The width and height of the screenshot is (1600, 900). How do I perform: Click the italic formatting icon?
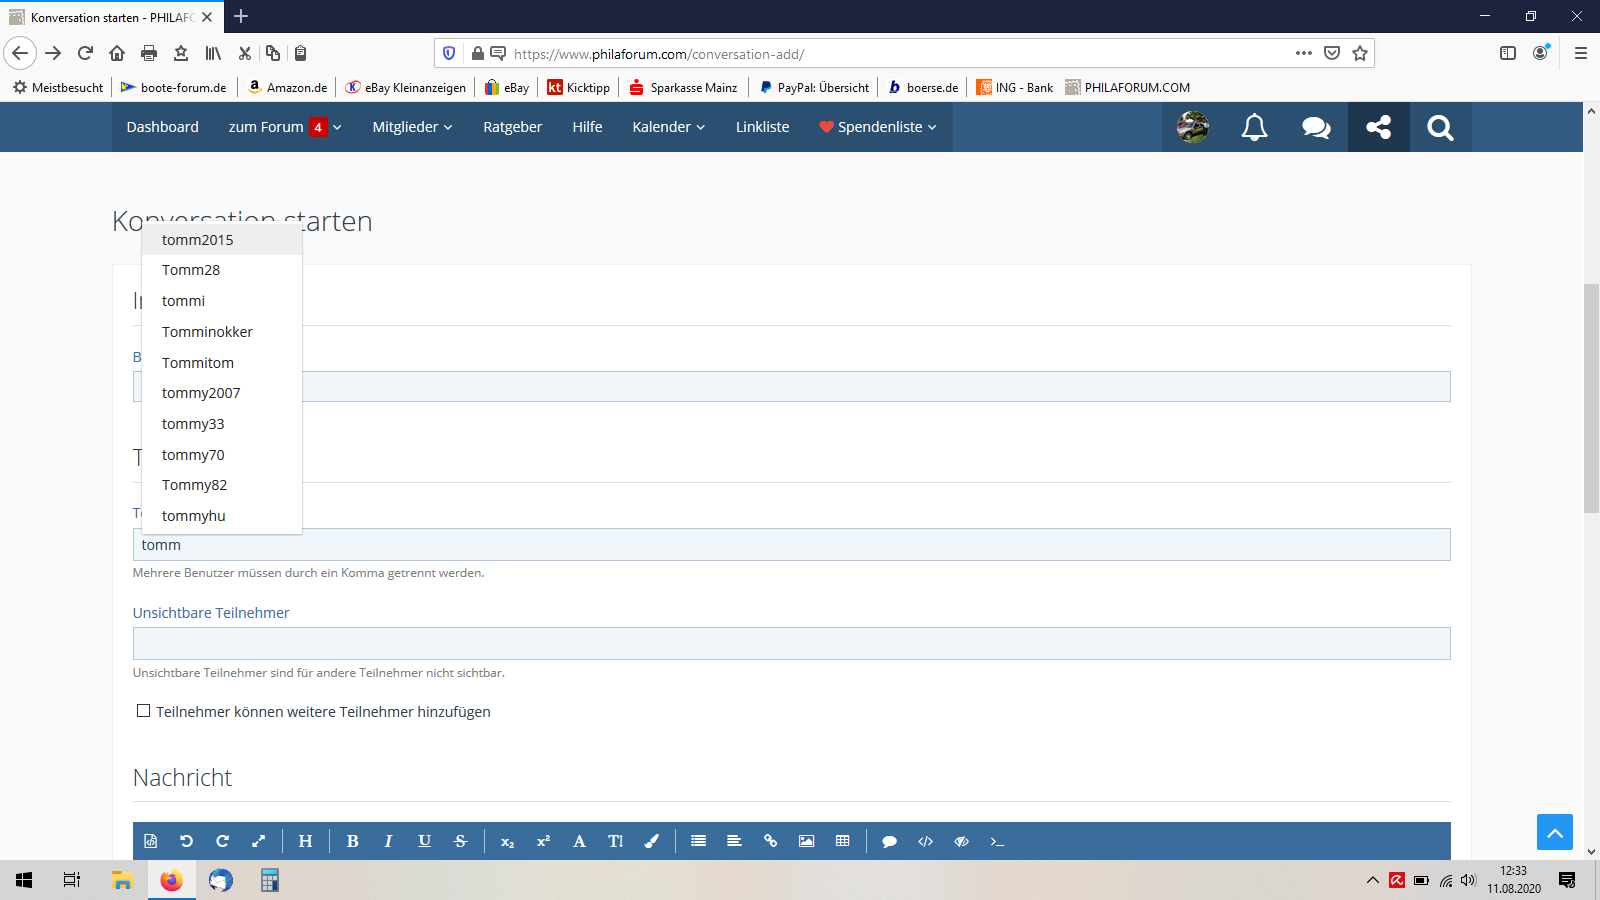pyautogui.click(x=388, y=841)
